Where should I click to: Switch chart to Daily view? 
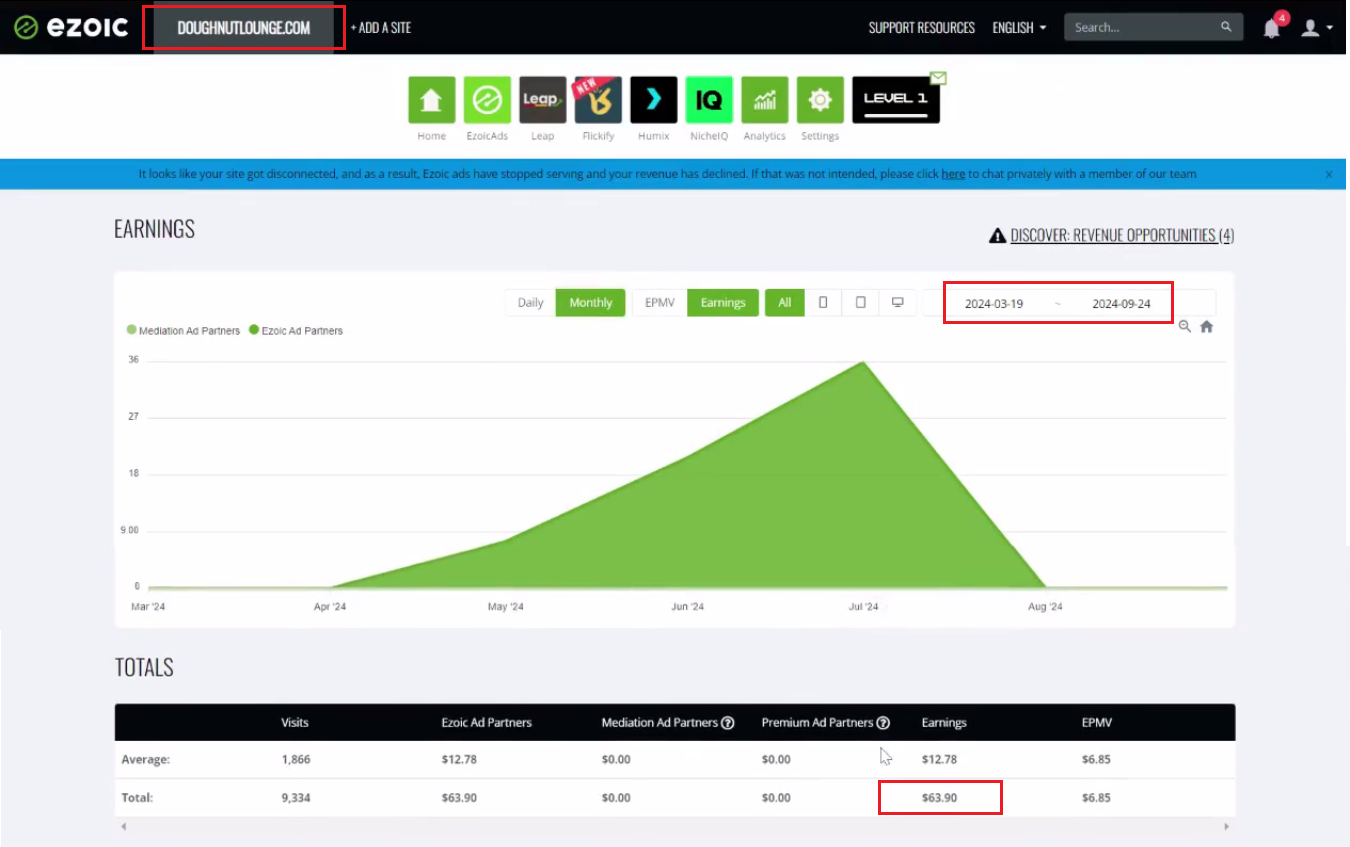point(531,302)
